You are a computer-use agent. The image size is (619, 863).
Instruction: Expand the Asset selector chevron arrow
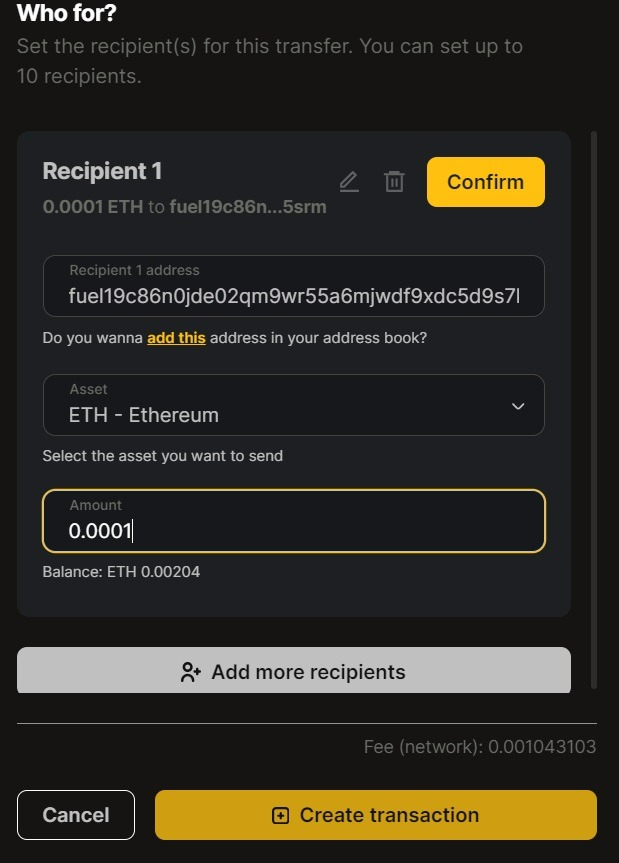(518, 406)
